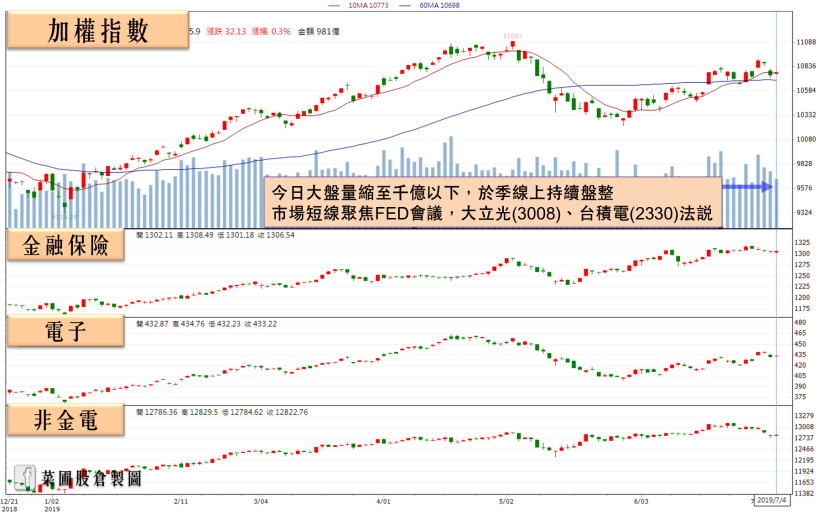
Task: Click the 5/02 date label
Action: coord(506,501)
